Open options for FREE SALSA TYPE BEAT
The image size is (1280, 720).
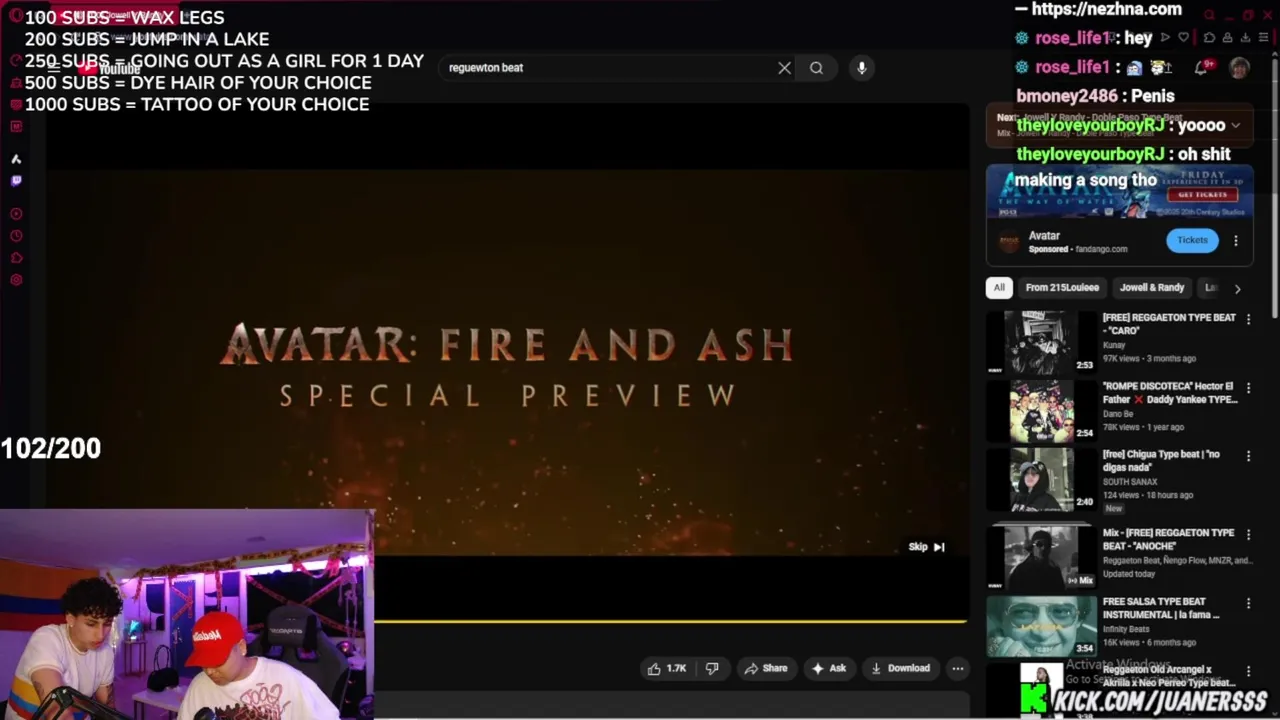click(1248, 603)
